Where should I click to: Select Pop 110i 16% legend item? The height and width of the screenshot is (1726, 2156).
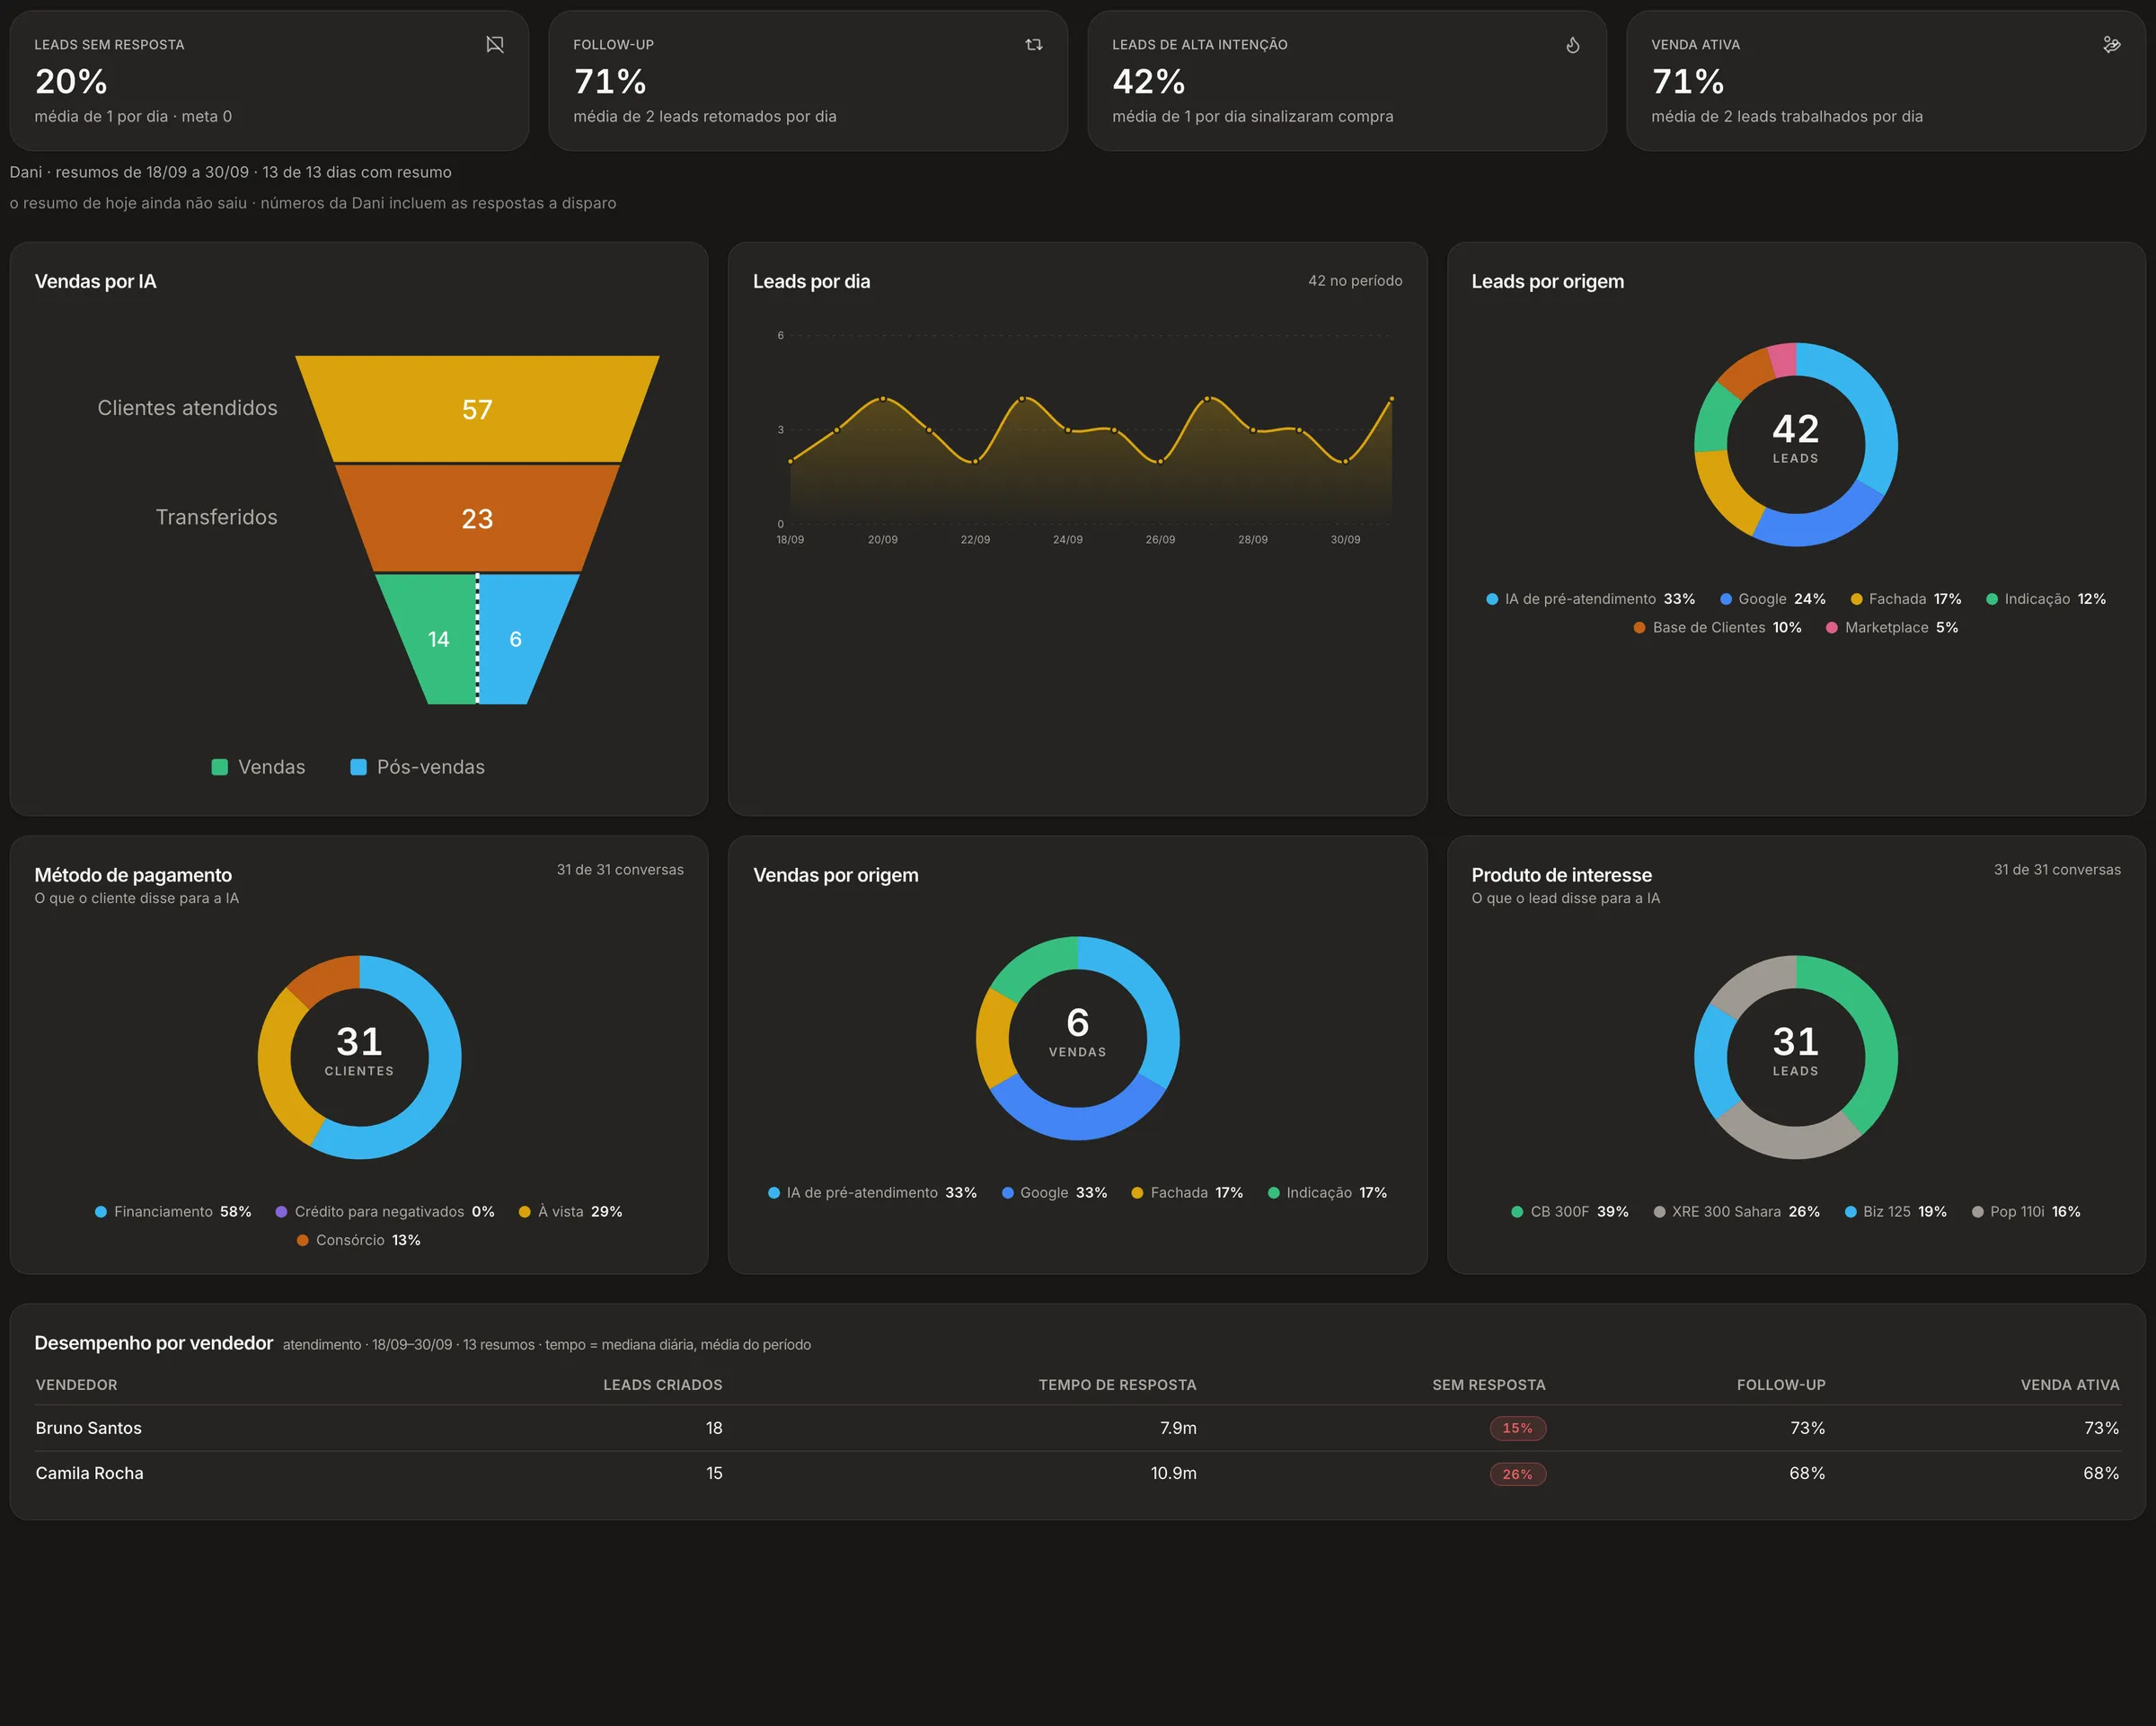point(2026,1211)
